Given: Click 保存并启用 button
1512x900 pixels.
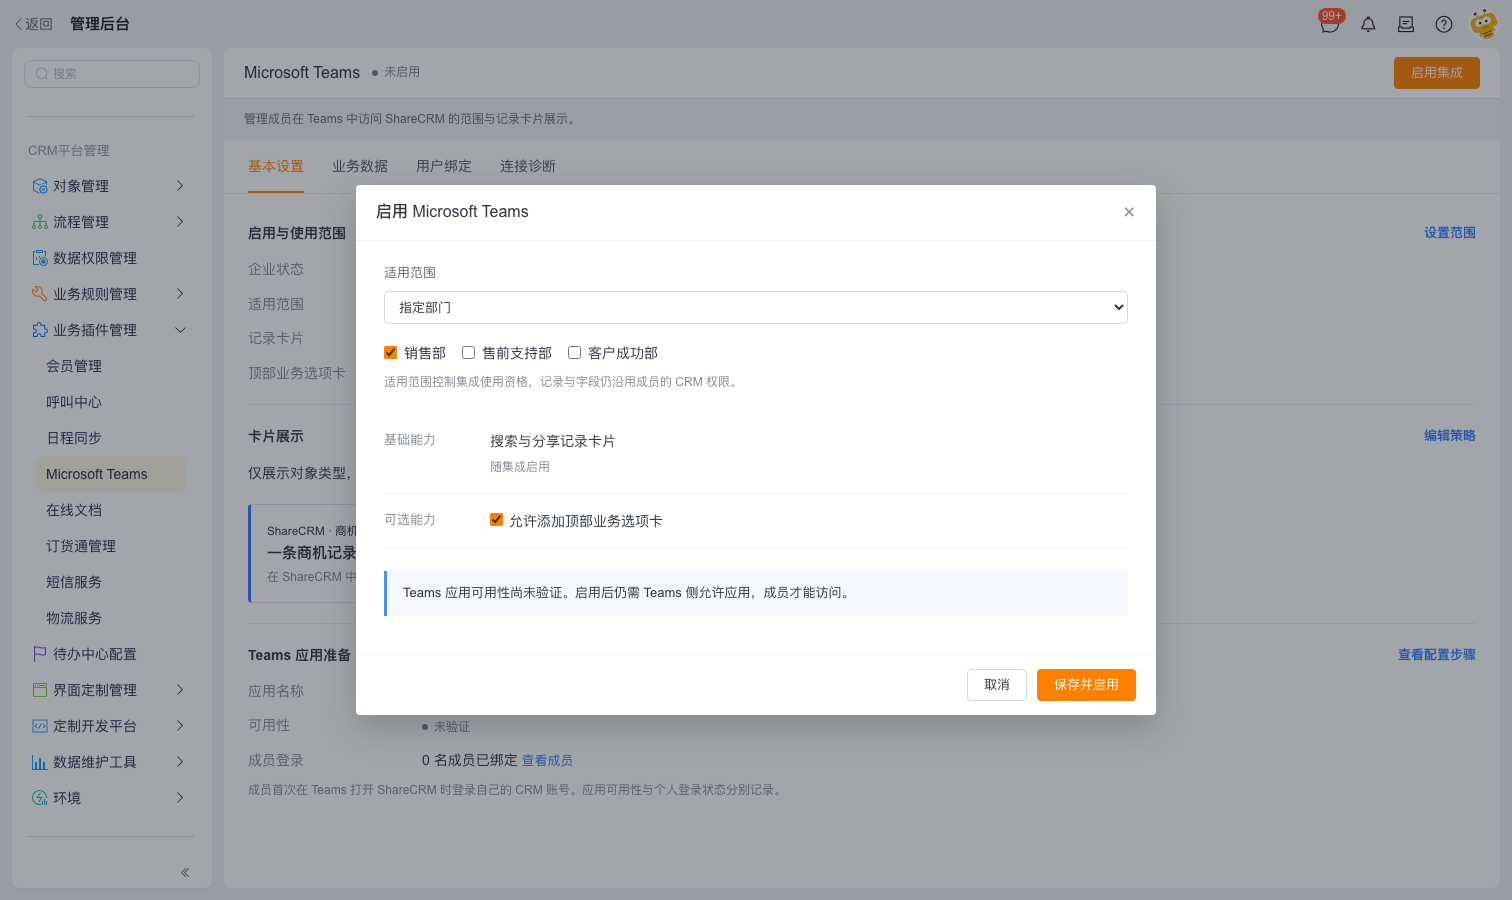Looking at the screenshot, I should [1086, 685].
